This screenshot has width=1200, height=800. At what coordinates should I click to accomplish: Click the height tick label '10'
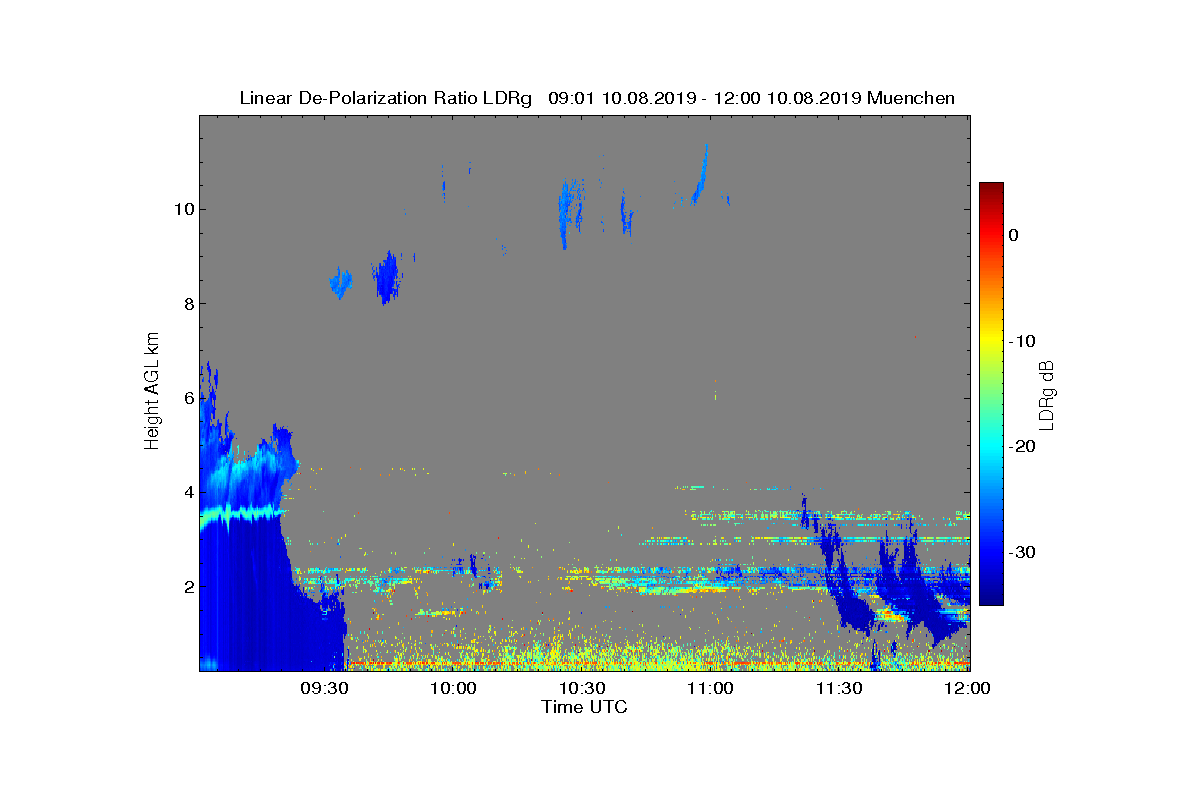(x=182, y=209)
